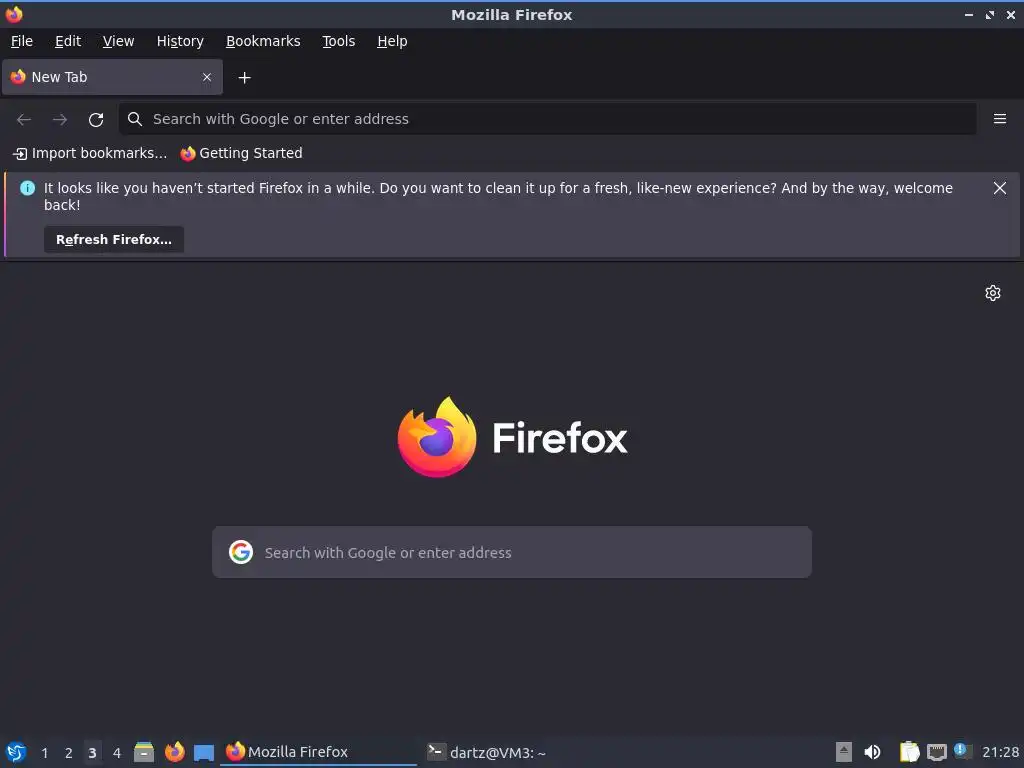Launch Firefox from taskbar quick launch
1024x768 pixels.
(174, 752)
